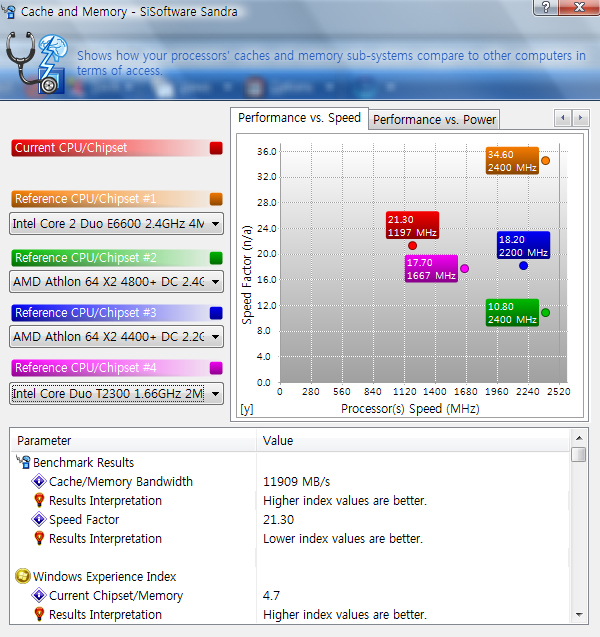Click the Windows Experience Index coin icon

[x=23, y=576]
